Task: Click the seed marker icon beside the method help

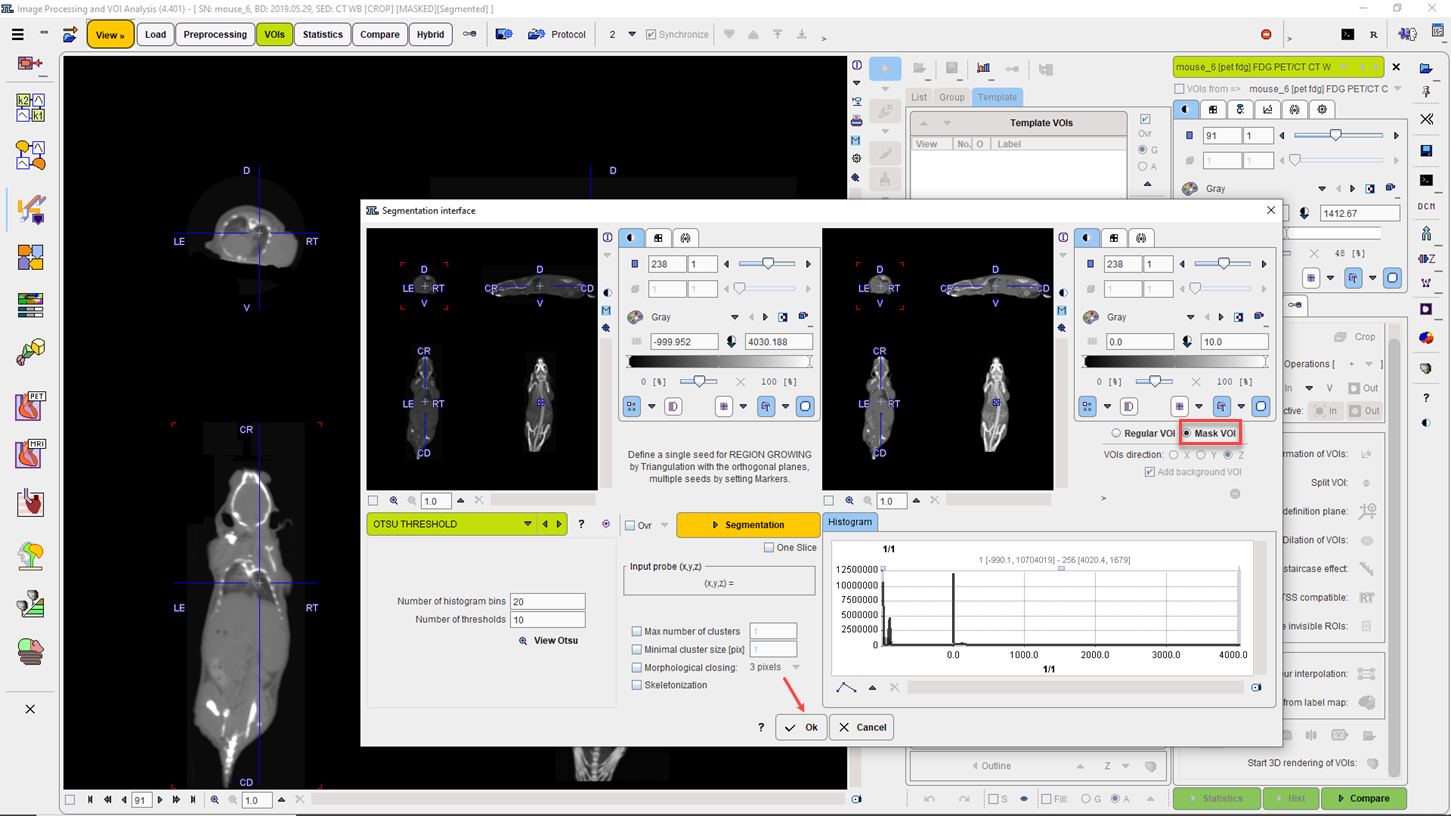Action: point(606,524)
